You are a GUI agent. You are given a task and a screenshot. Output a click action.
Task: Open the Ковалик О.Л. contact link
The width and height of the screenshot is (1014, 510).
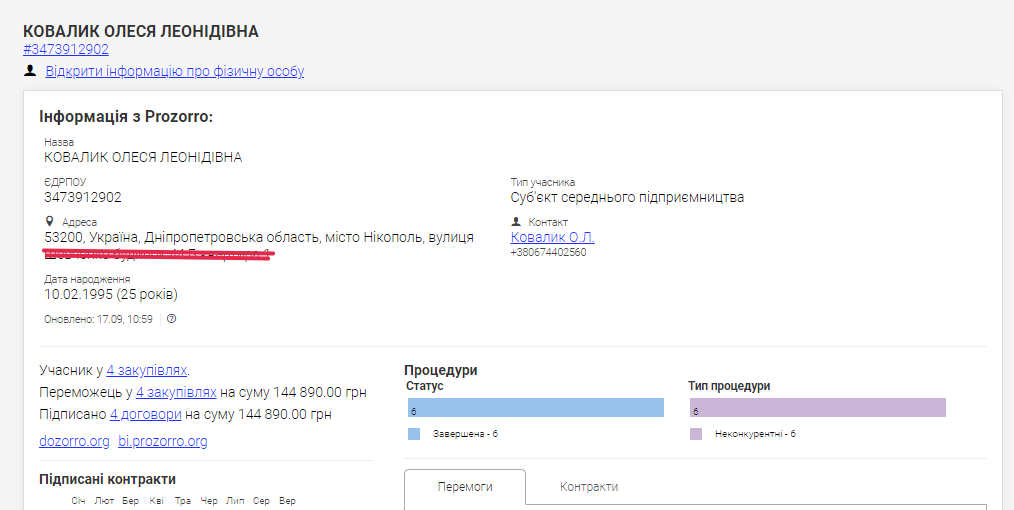point(552,237)
